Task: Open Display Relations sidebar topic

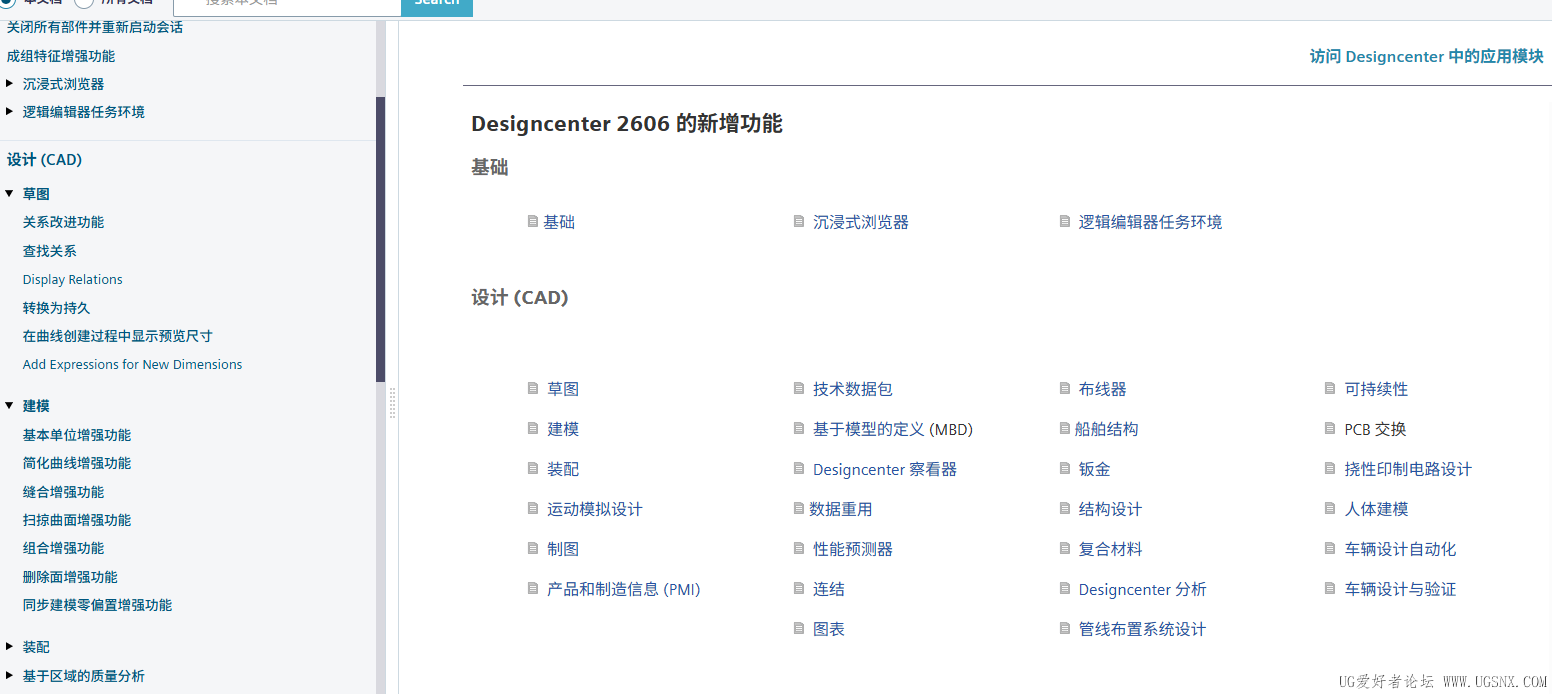Action: [73, 279]
